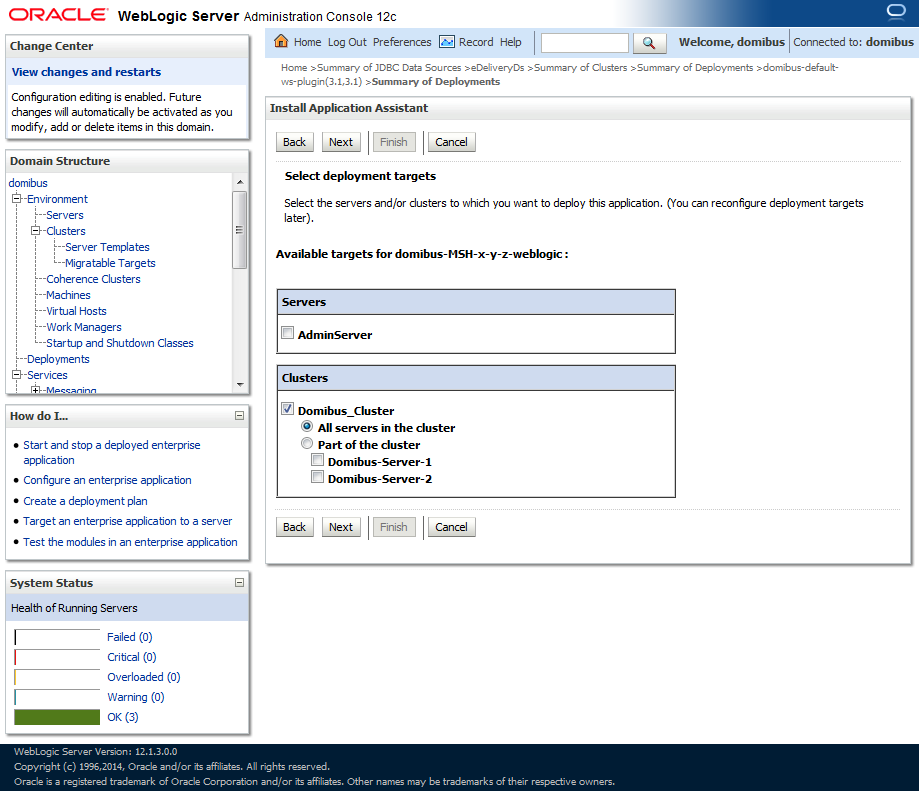
Task: Open Migratable Targets tree item
Action: point(110,262)
